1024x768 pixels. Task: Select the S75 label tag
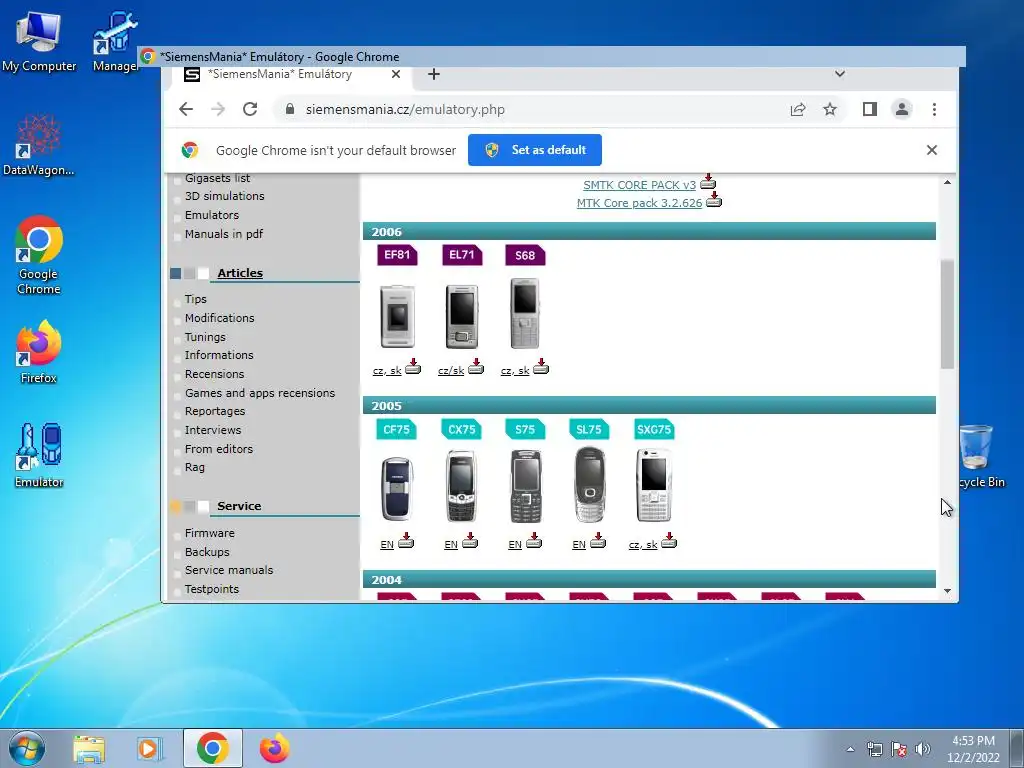tap(525, 429)
